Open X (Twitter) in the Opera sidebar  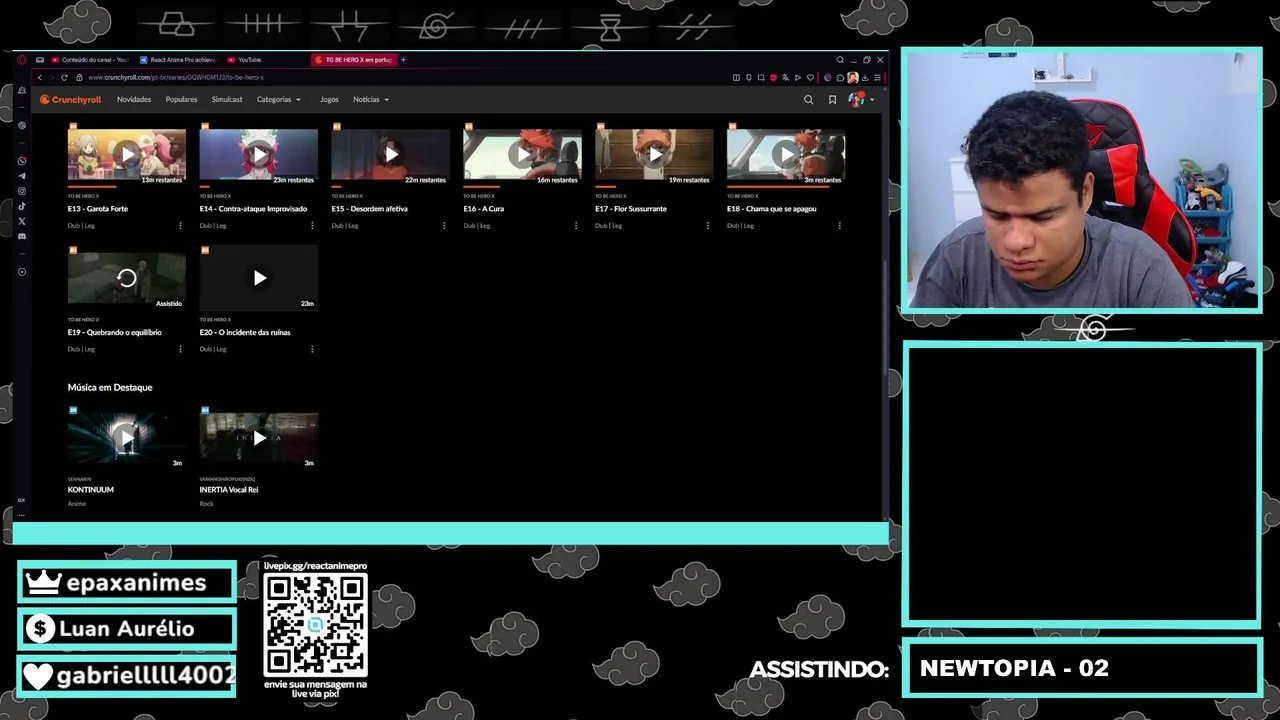point(22,221)
